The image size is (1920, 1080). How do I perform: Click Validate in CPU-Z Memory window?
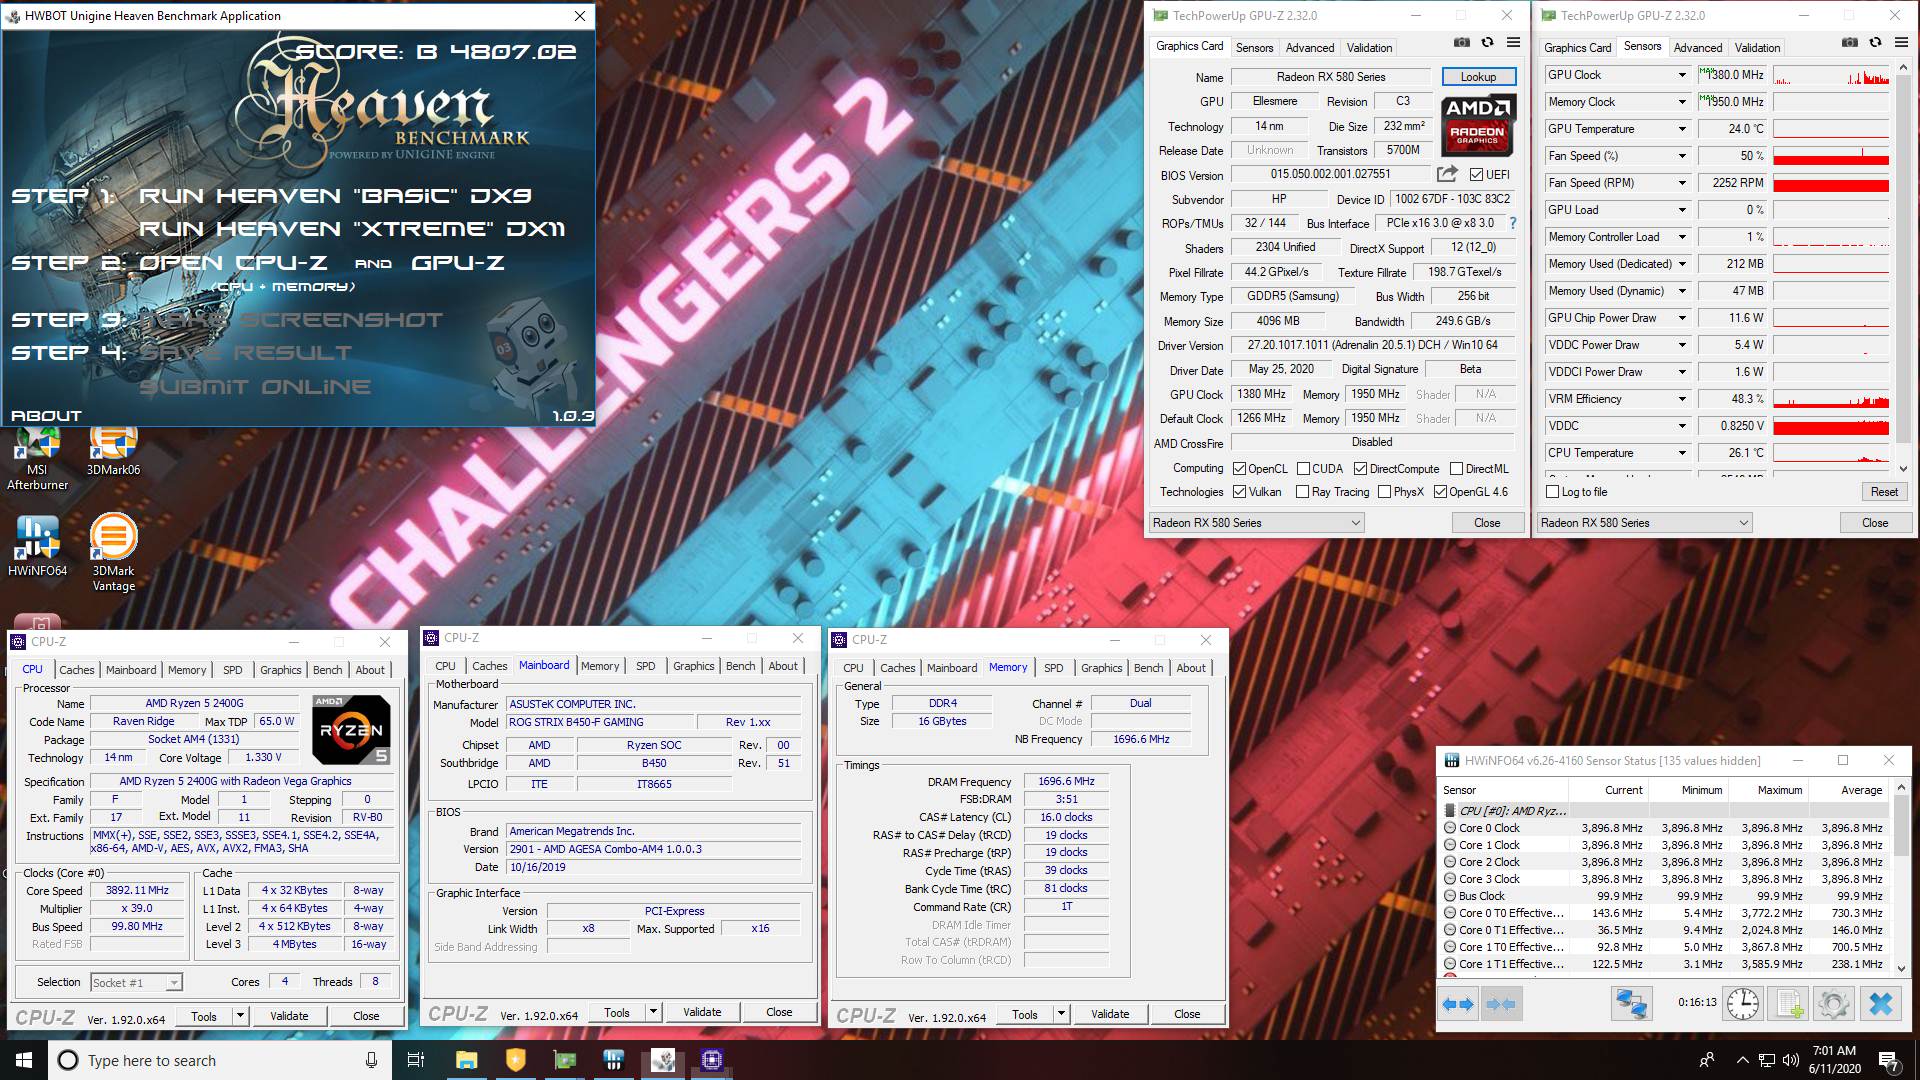tap(1109, 1014)
